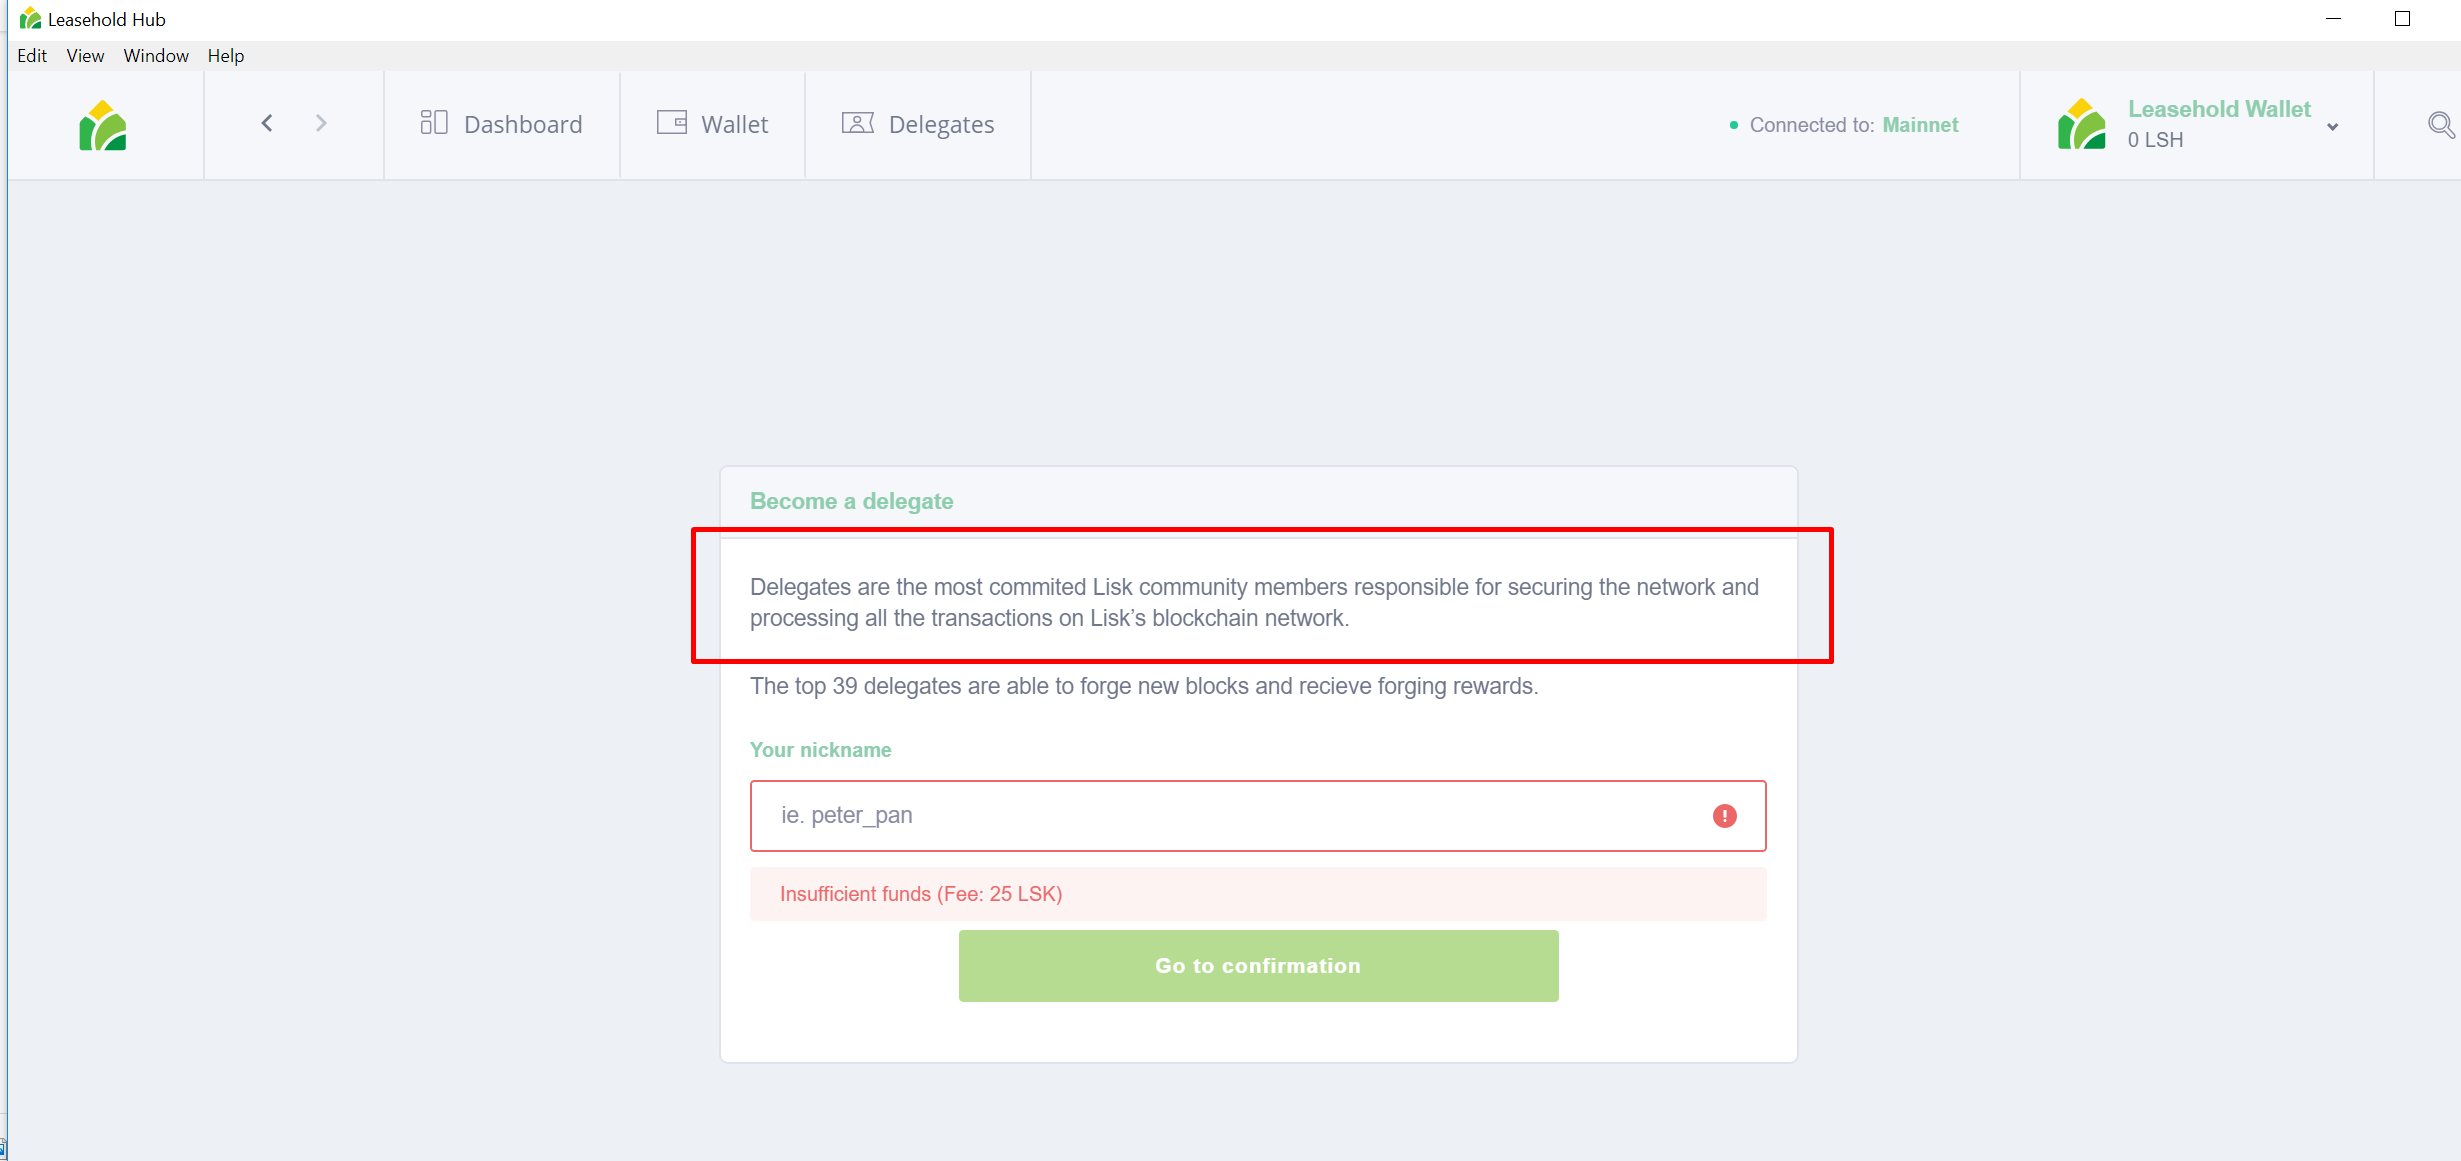Open the Edit menu
The width and height of the screenshot is (2461, 1161).
(32, 56)
